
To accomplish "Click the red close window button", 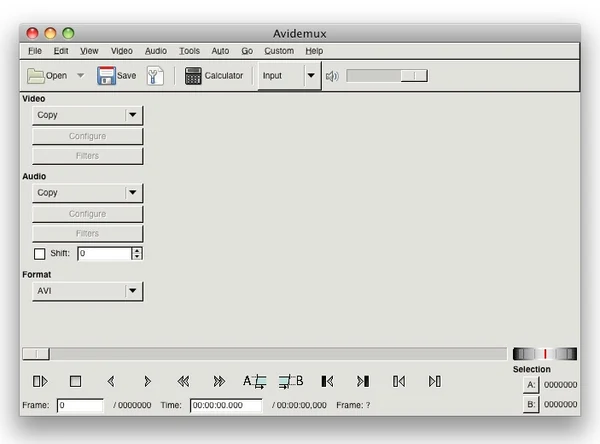I will click(x=33, y=33).
